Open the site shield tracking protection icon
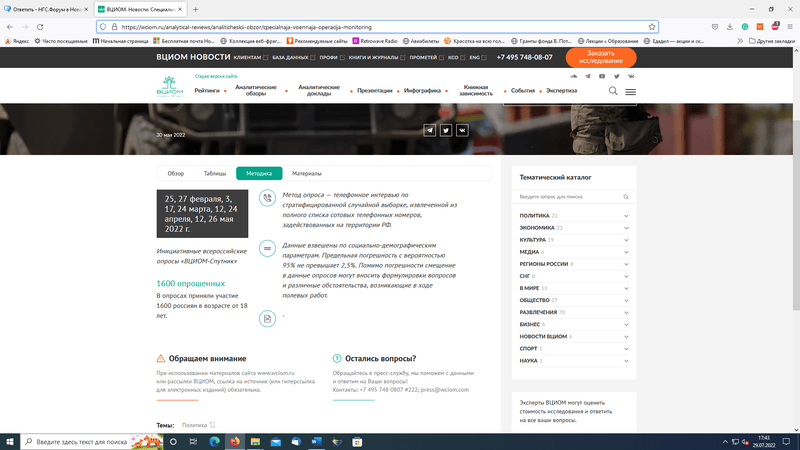The image size is (800, 450). 103,27
